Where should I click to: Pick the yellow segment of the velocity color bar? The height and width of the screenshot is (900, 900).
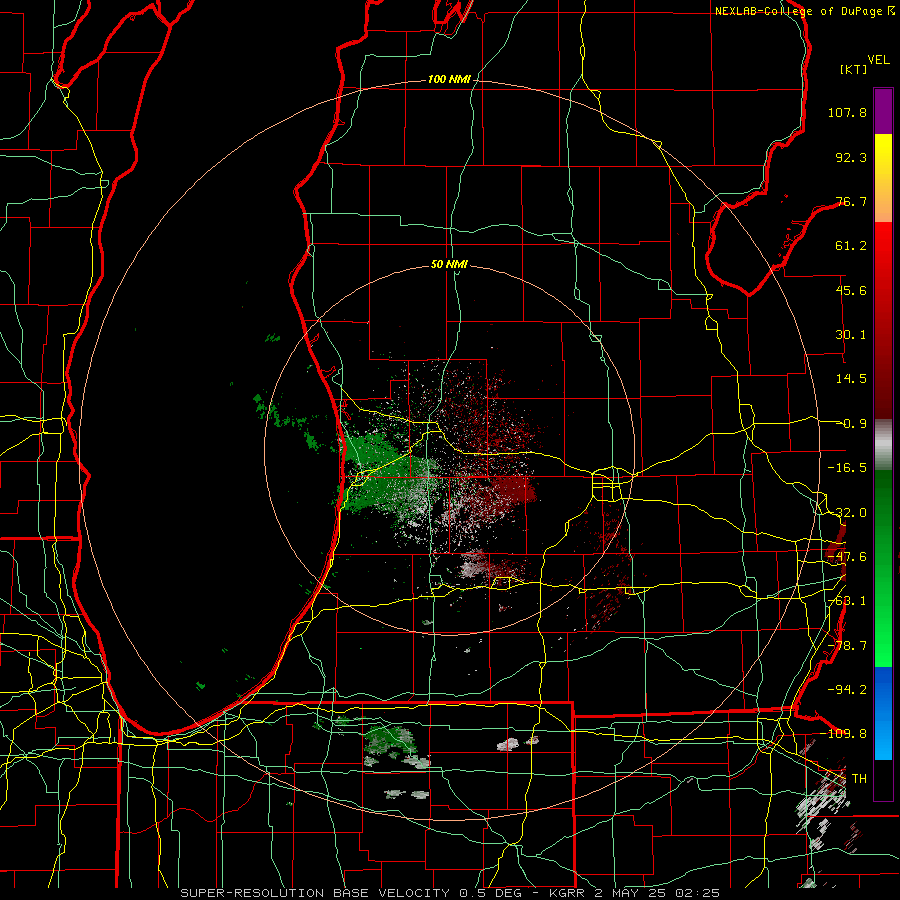[x=883, y=157]
